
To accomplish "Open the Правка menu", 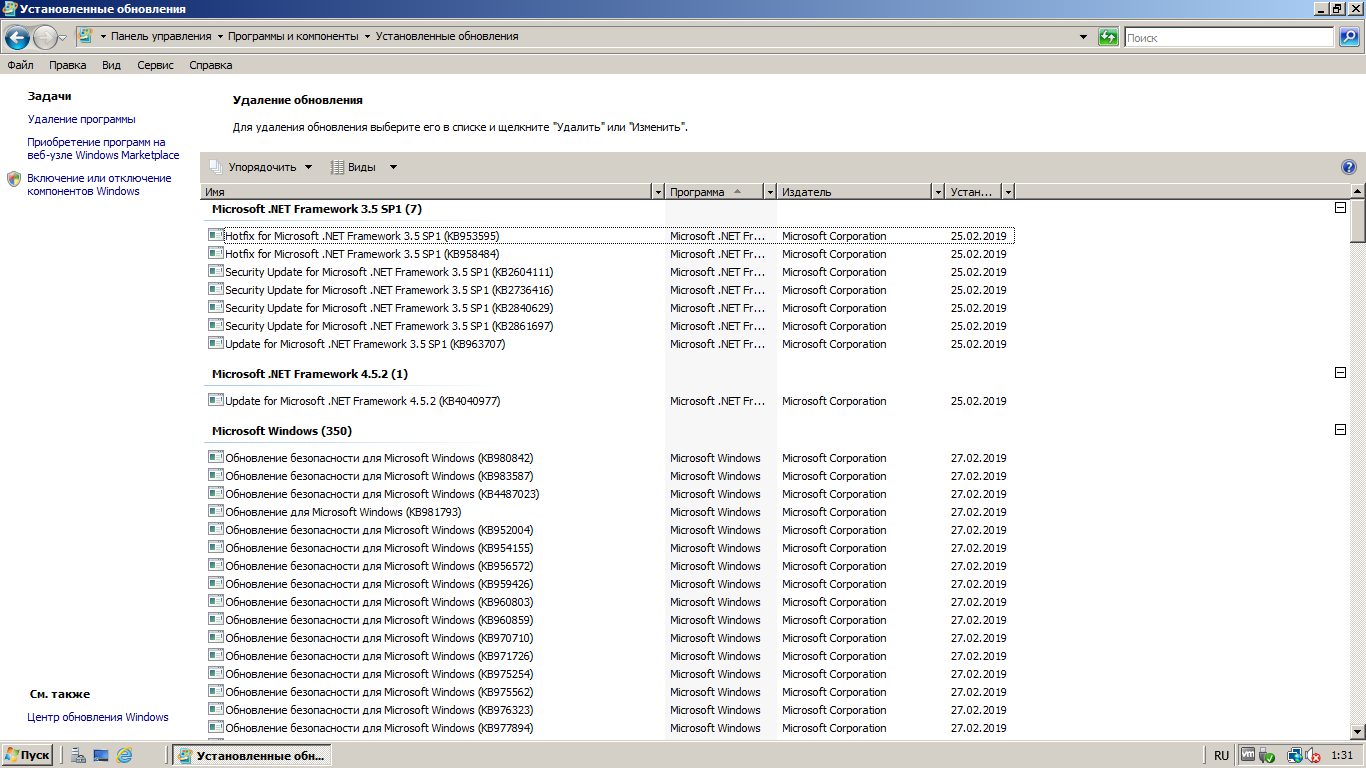I will click(x=67, y=65).
